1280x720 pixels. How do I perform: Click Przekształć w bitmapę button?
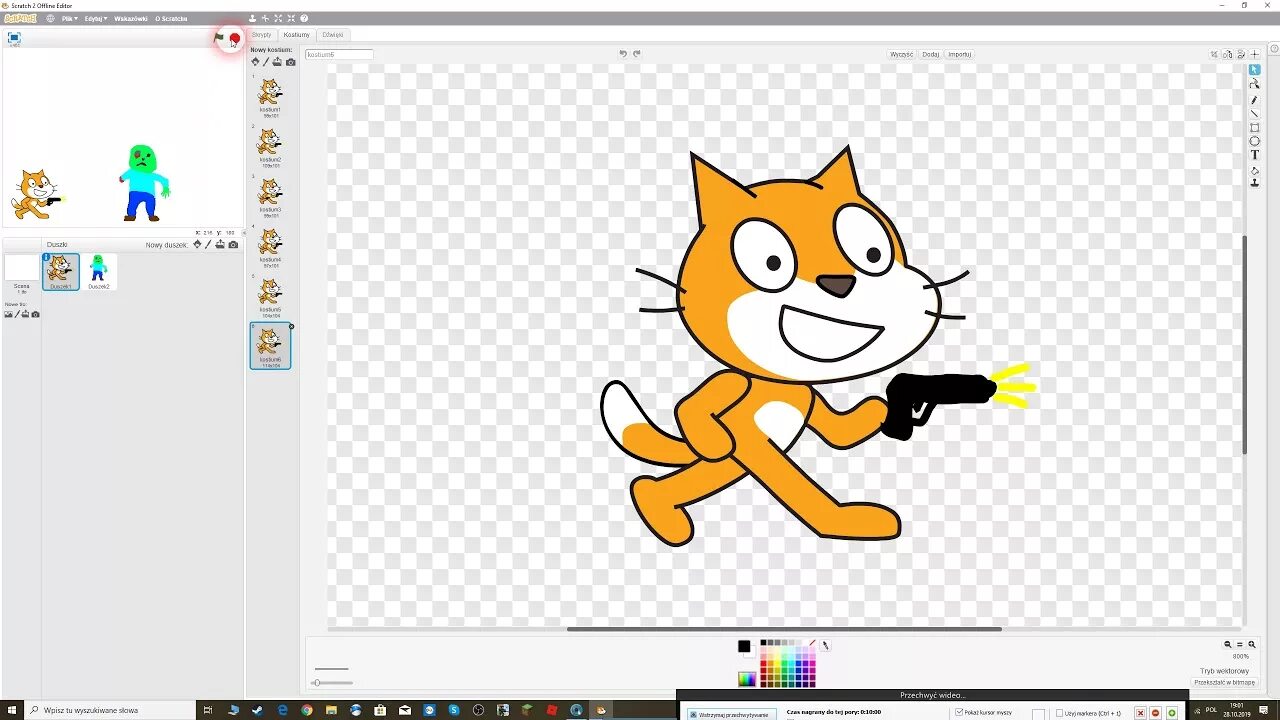(1224, 682)
